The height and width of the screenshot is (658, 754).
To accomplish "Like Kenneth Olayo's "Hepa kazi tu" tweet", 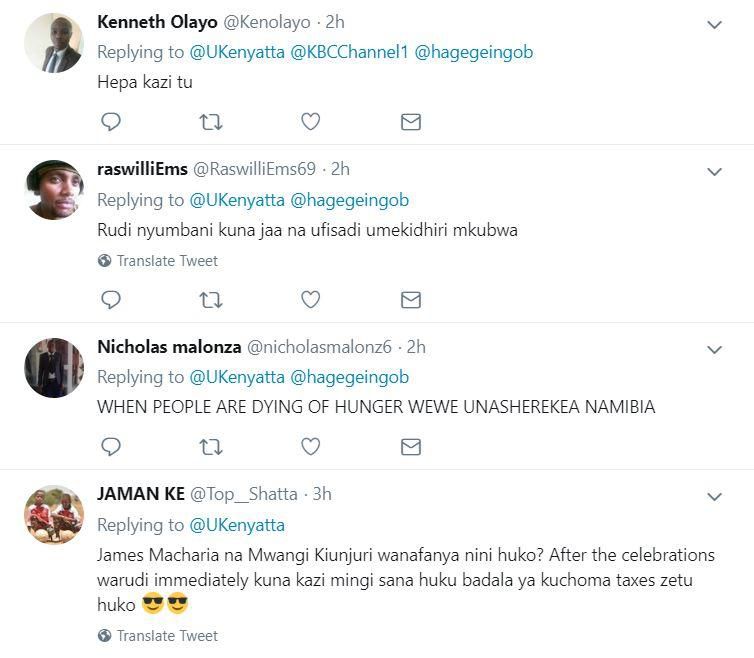I will point(310,122).
